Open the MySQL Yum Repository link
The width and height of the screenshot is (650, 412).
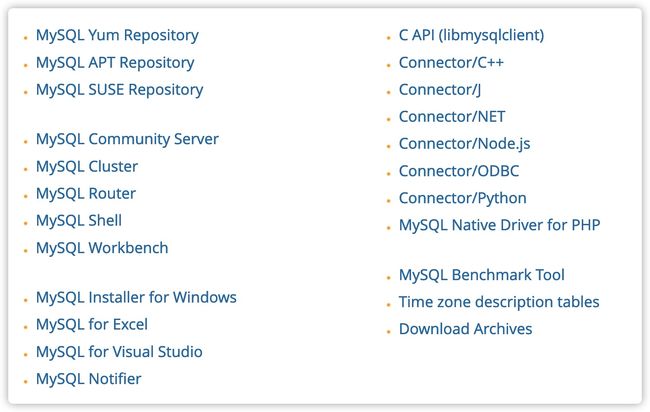pyautogui.click(x=117, y=36)
